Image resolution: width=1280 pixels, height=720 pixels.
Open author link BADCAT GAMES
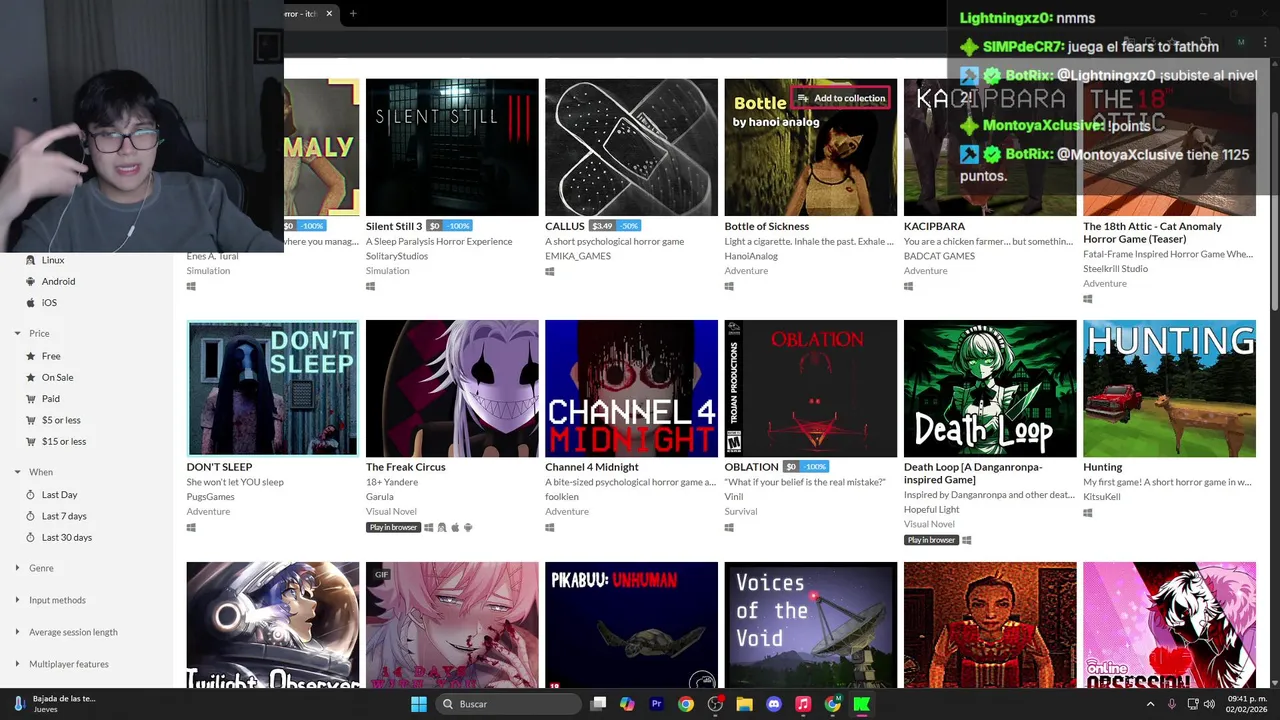[x=939, y=256]
